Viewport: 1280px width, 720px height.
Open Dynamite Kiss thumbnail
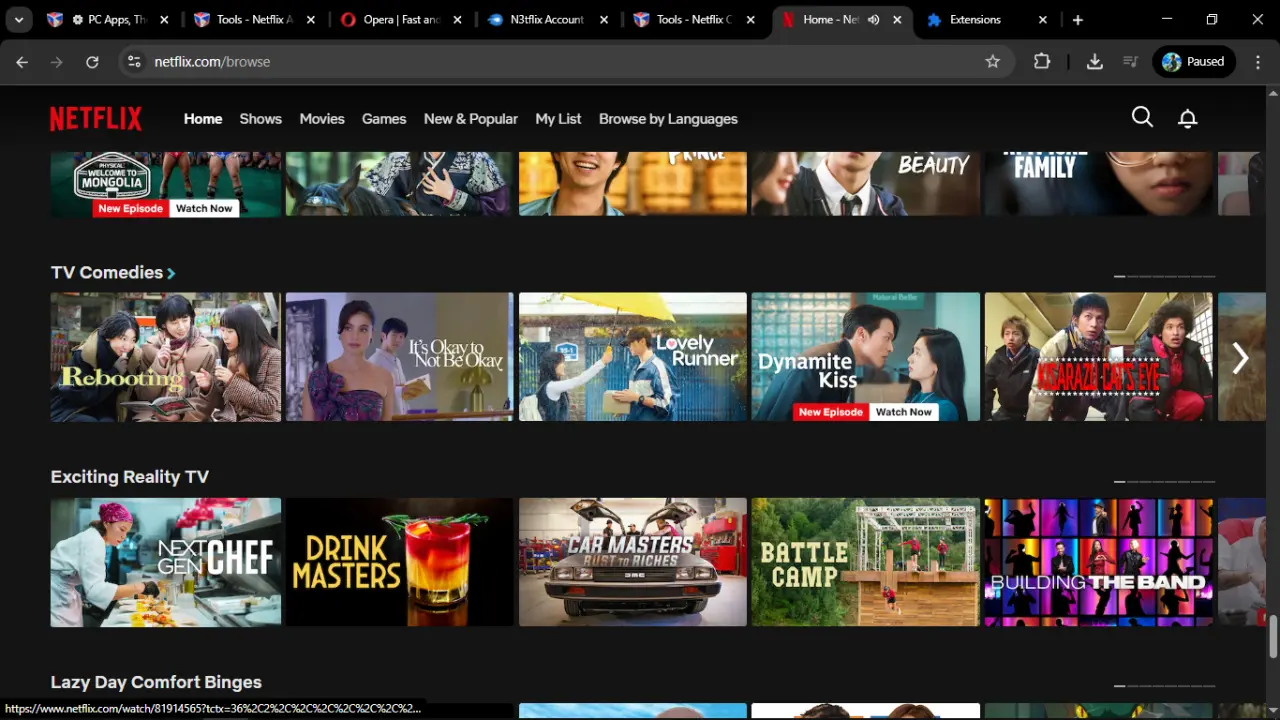pyautogui.click(x=866, y=357)
